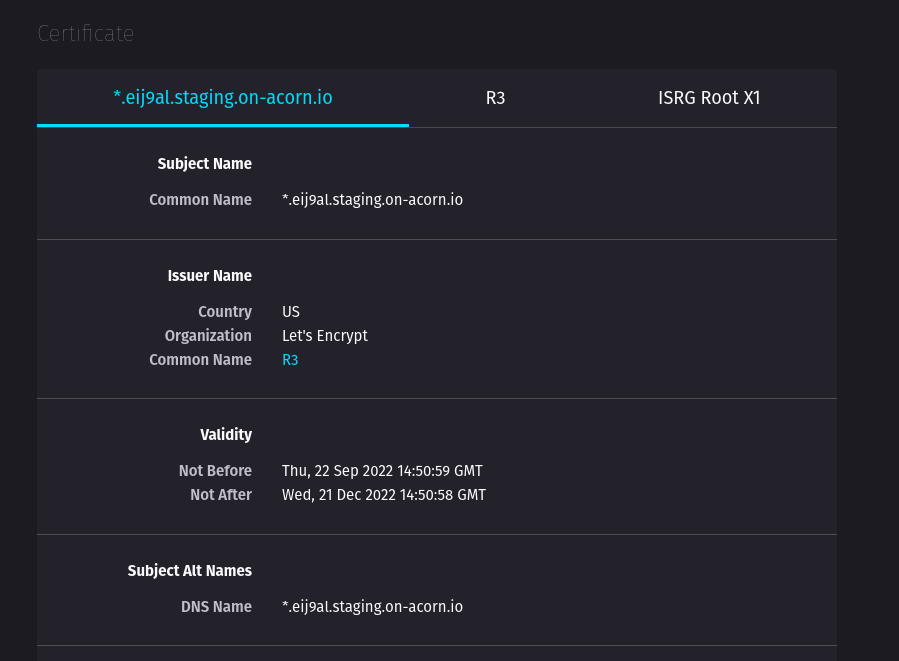Click the subject's Common Name domain value

click(372, 200)
